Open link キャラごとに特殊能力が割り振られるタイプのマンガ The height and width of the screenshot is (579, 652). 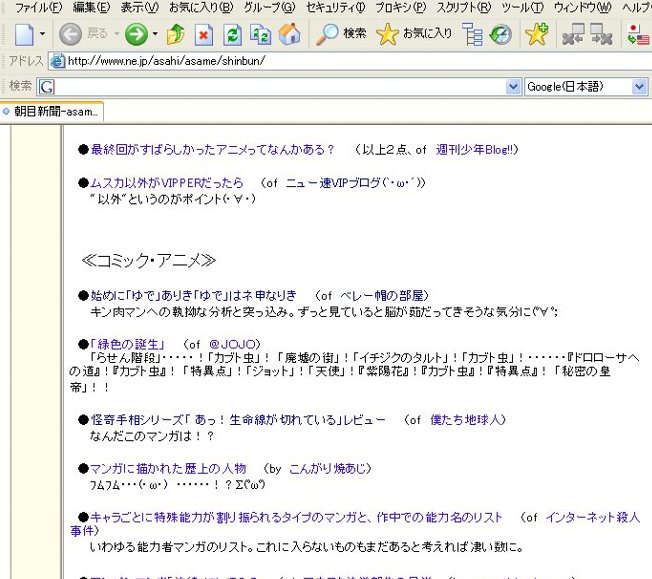[x=296, y=517]
